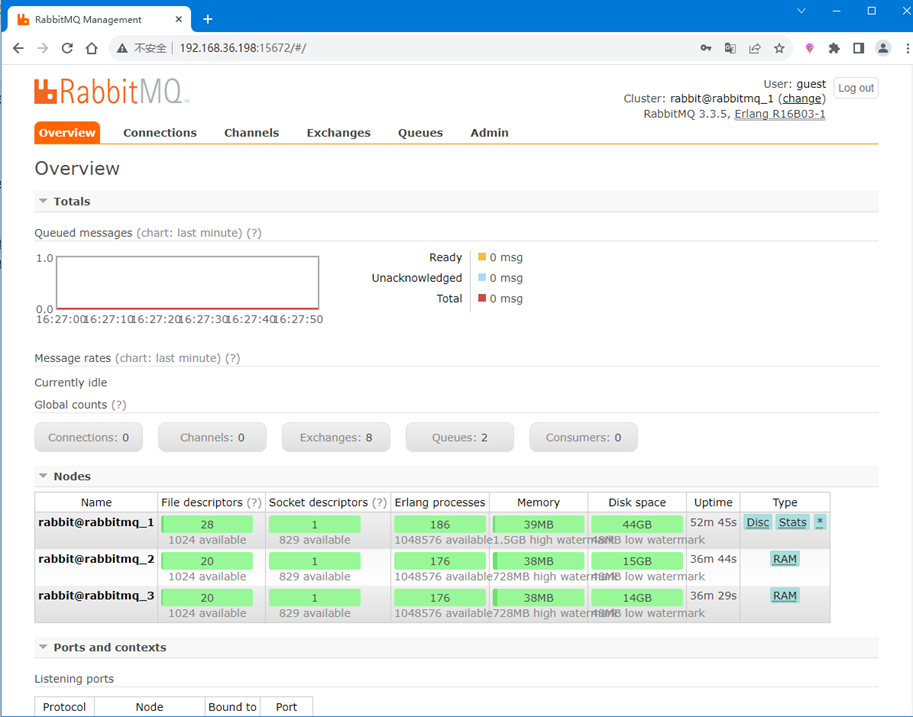
Task: Change the Queued messages chart range
Action: [189, 233]
